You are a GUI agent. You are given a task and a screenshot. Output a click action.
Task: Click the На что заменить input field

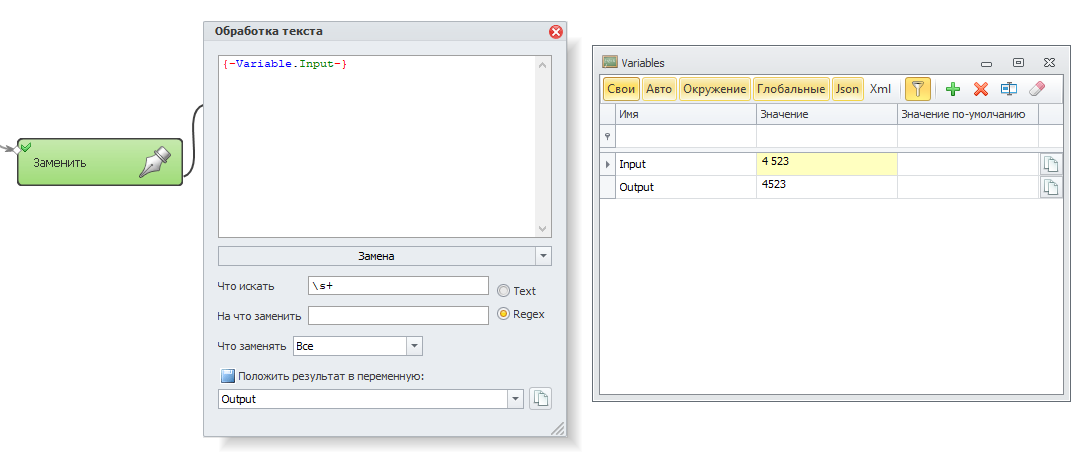(397, 316)
